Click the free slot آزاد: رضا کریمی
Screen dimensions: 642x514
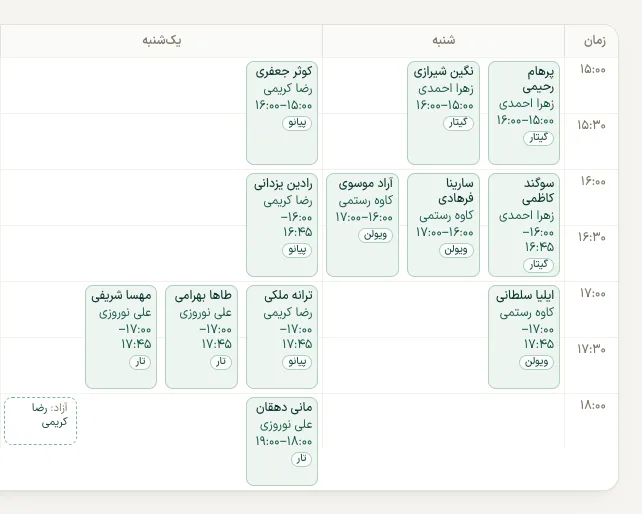[x=41, y=421]
